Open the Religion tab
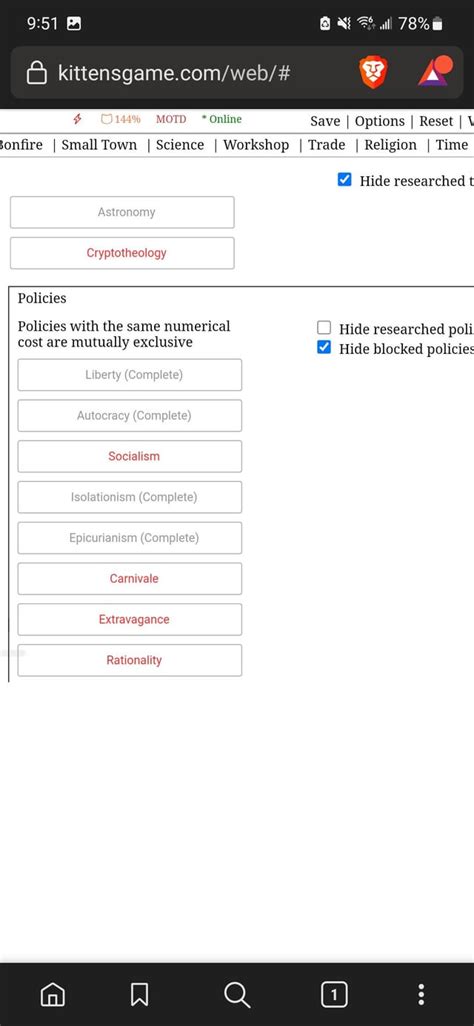 390,145
